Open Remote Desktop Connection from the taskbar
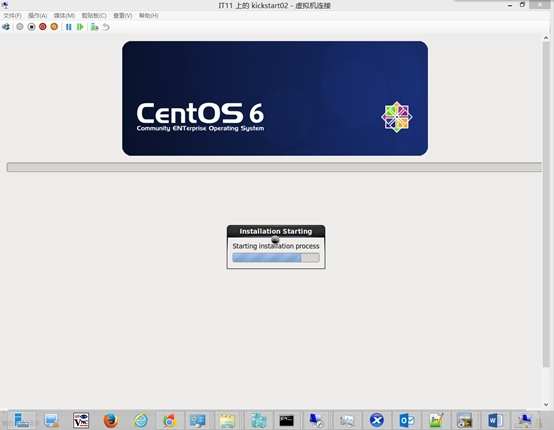This screenshot has height=430, width=554. (x=316, y=420)
